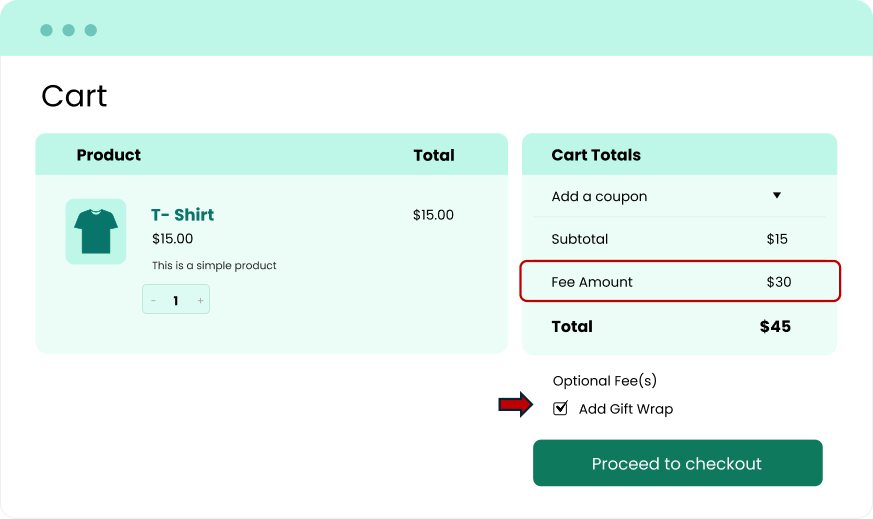Select the Total column header in product table
The height and width of the screenshot is (519, 873).
coord(434,155)
